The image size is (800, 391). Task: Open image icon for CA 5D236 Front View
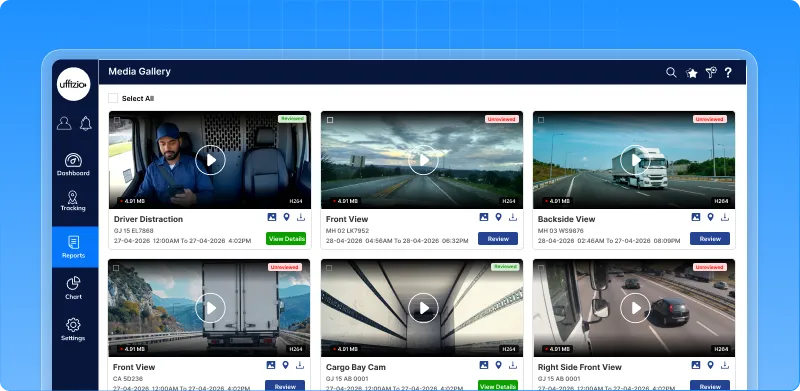point(271,365)
